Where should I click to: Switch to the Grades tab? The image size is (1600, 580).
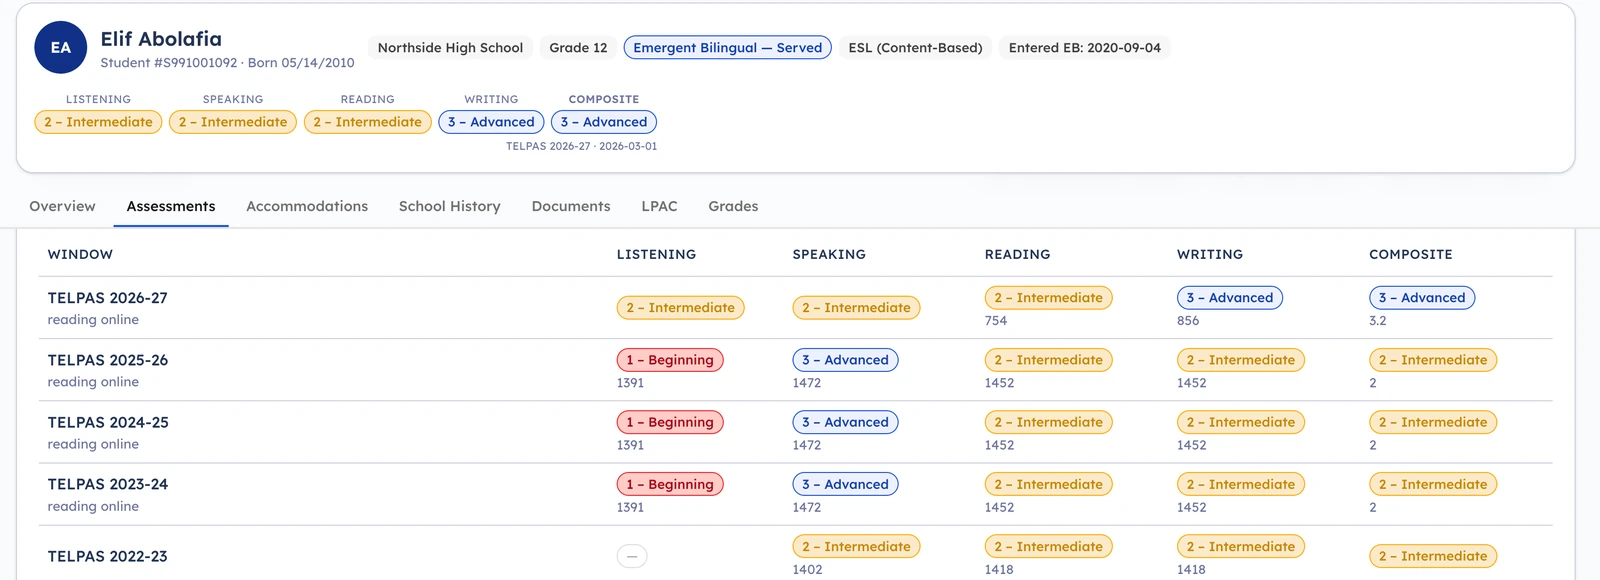[733, 206]
